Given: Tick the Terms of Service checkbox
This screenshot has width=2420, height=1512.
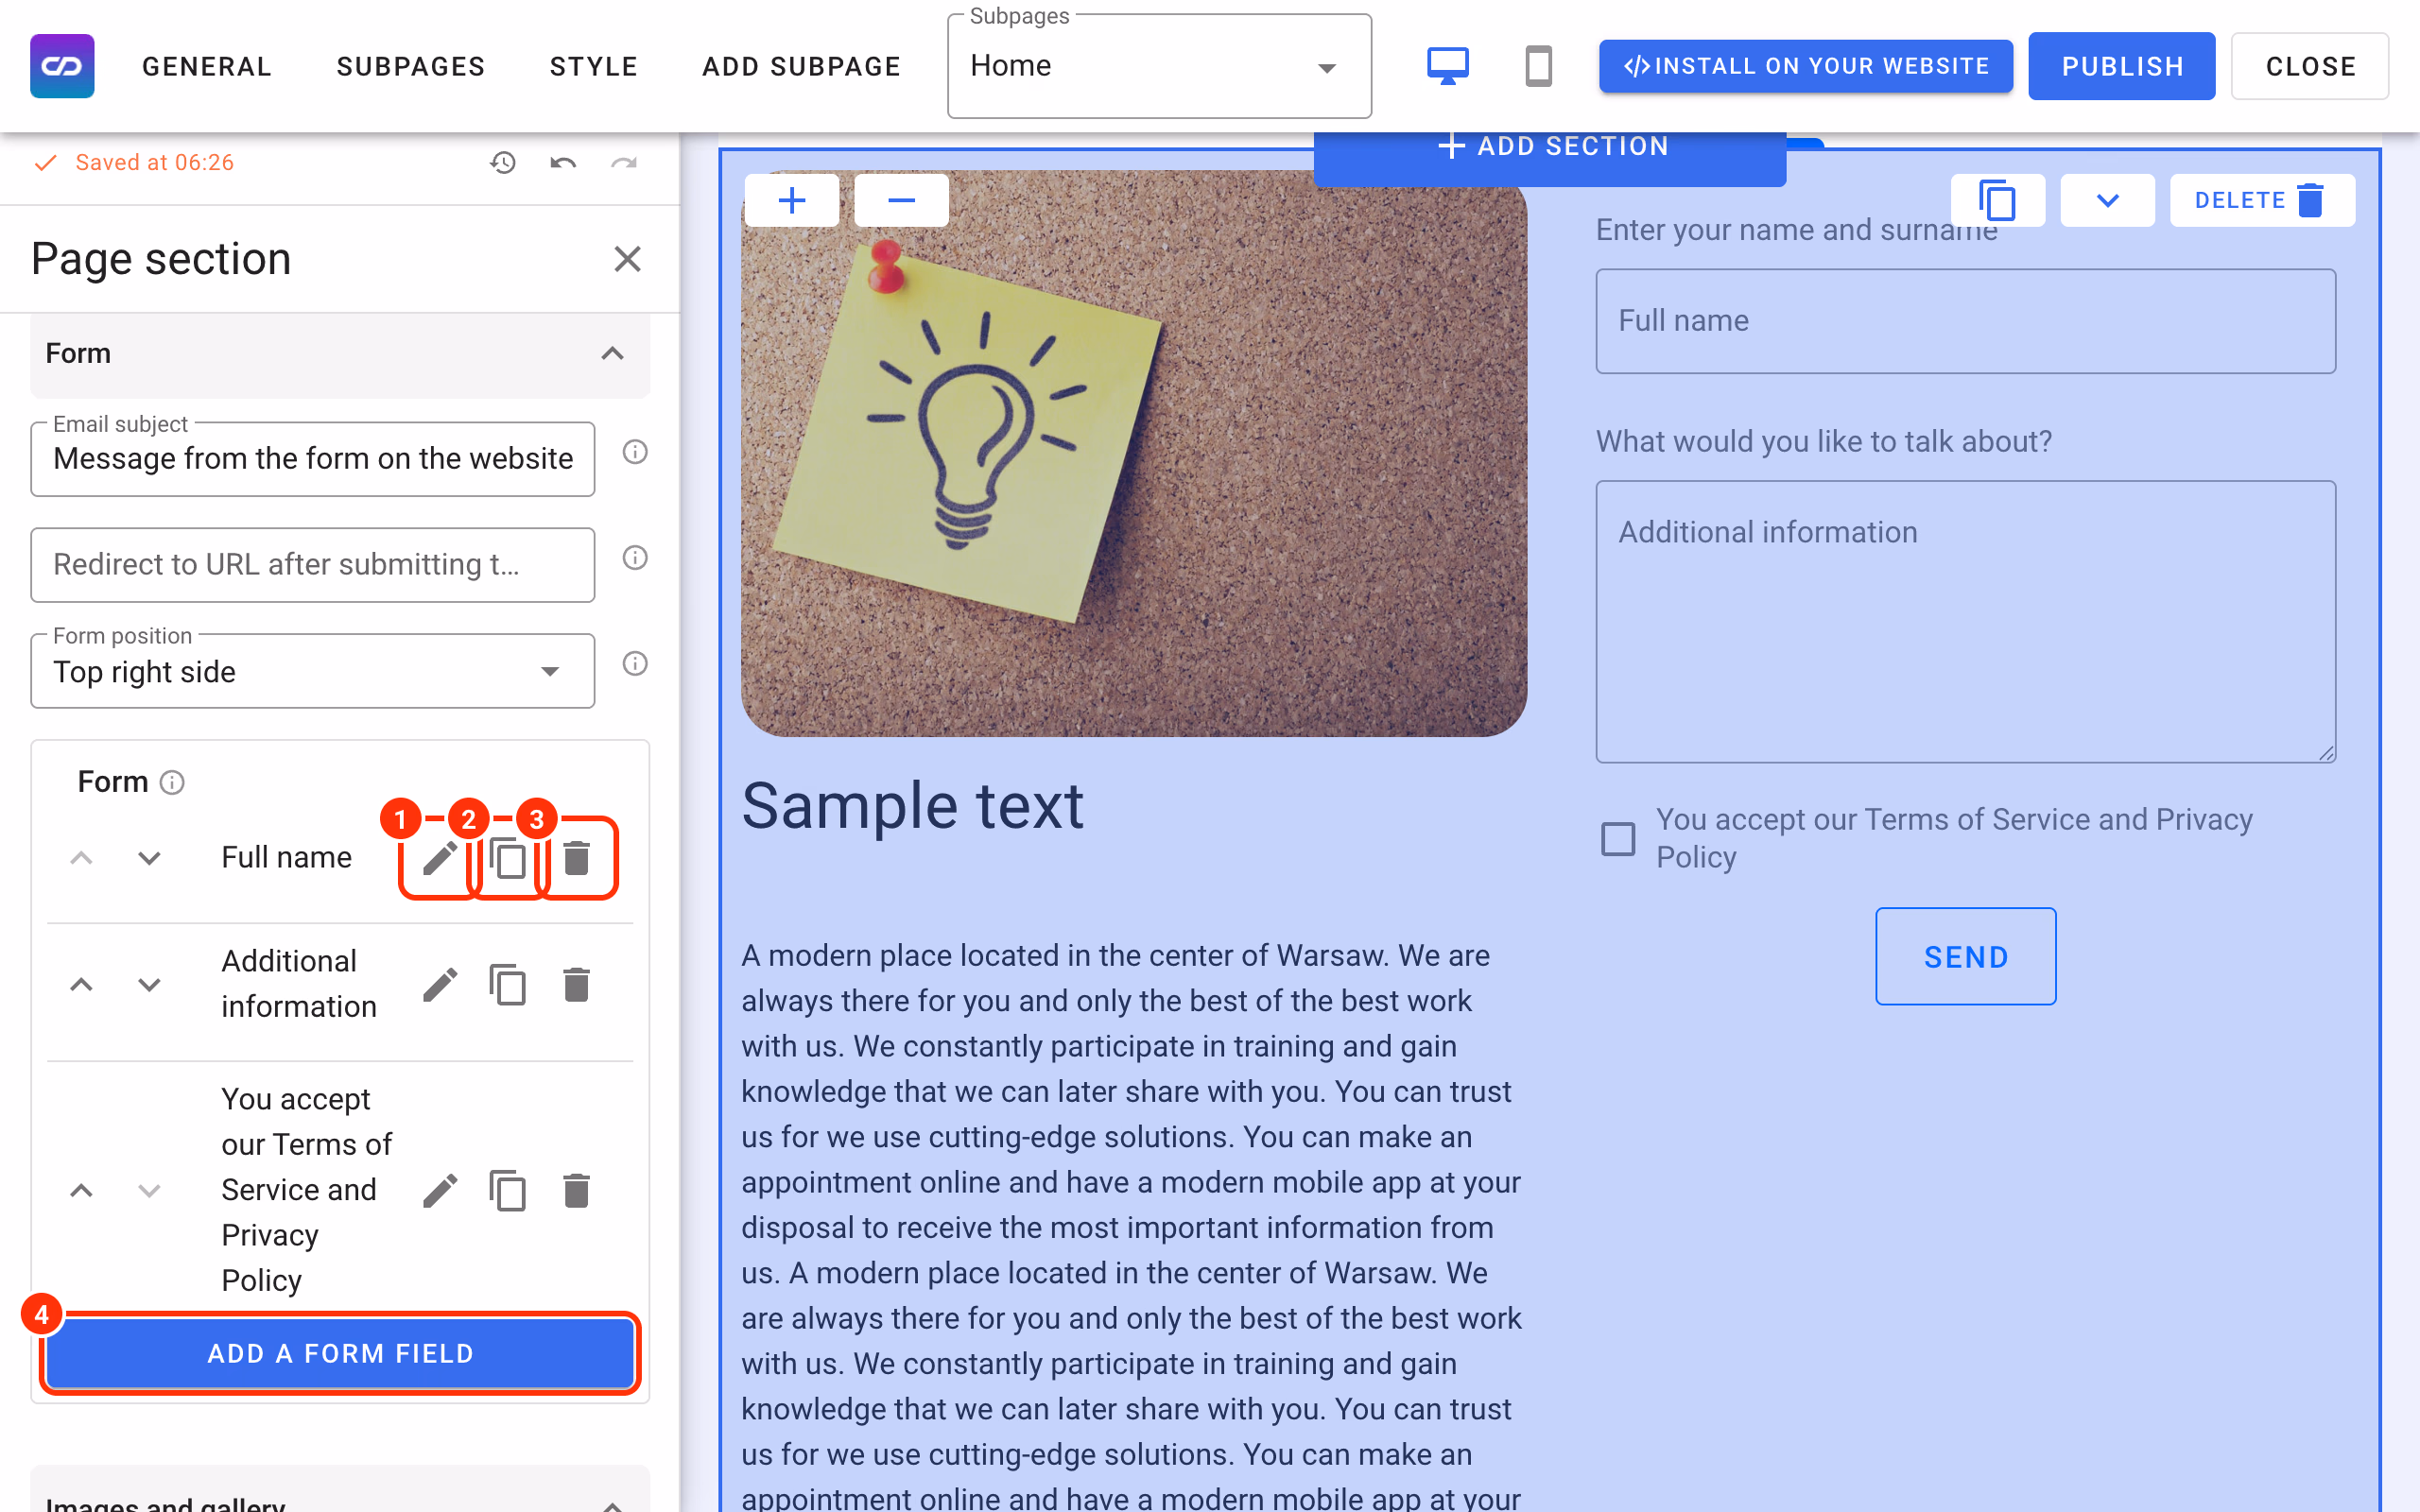Looking at the screenshot, I should click(1618, 838).
